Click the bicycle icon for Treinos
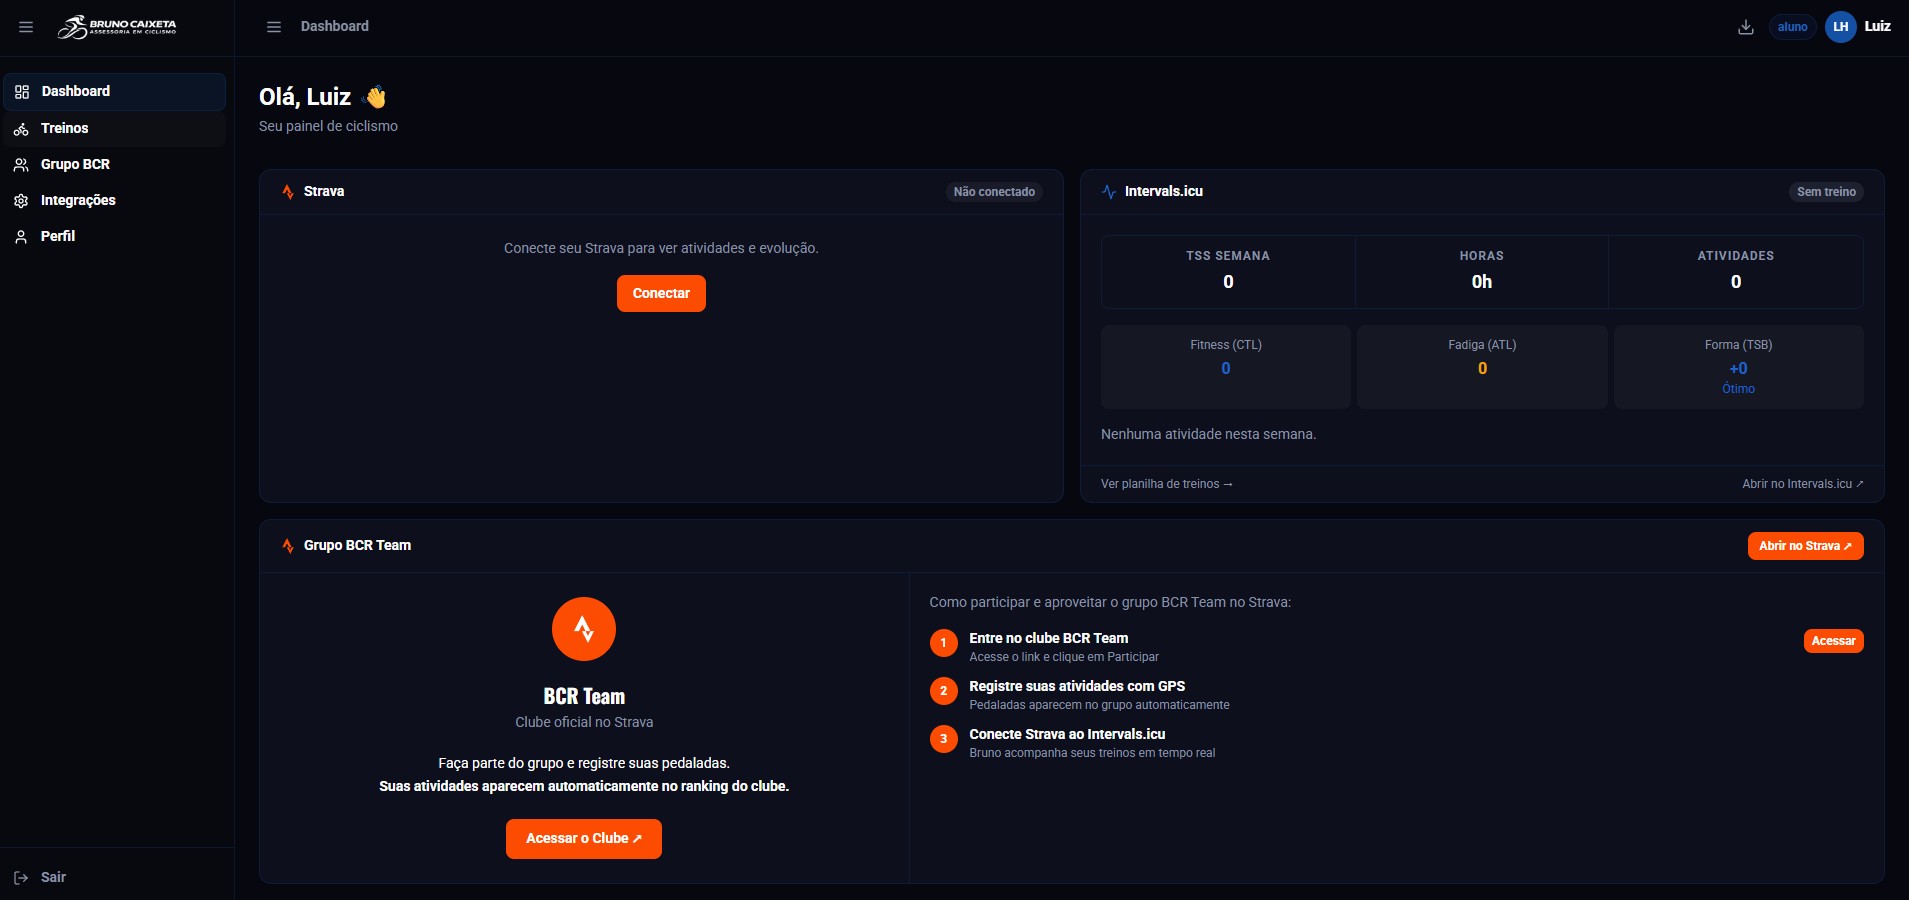Screen dimensions: 1909x900 [21, 129]
